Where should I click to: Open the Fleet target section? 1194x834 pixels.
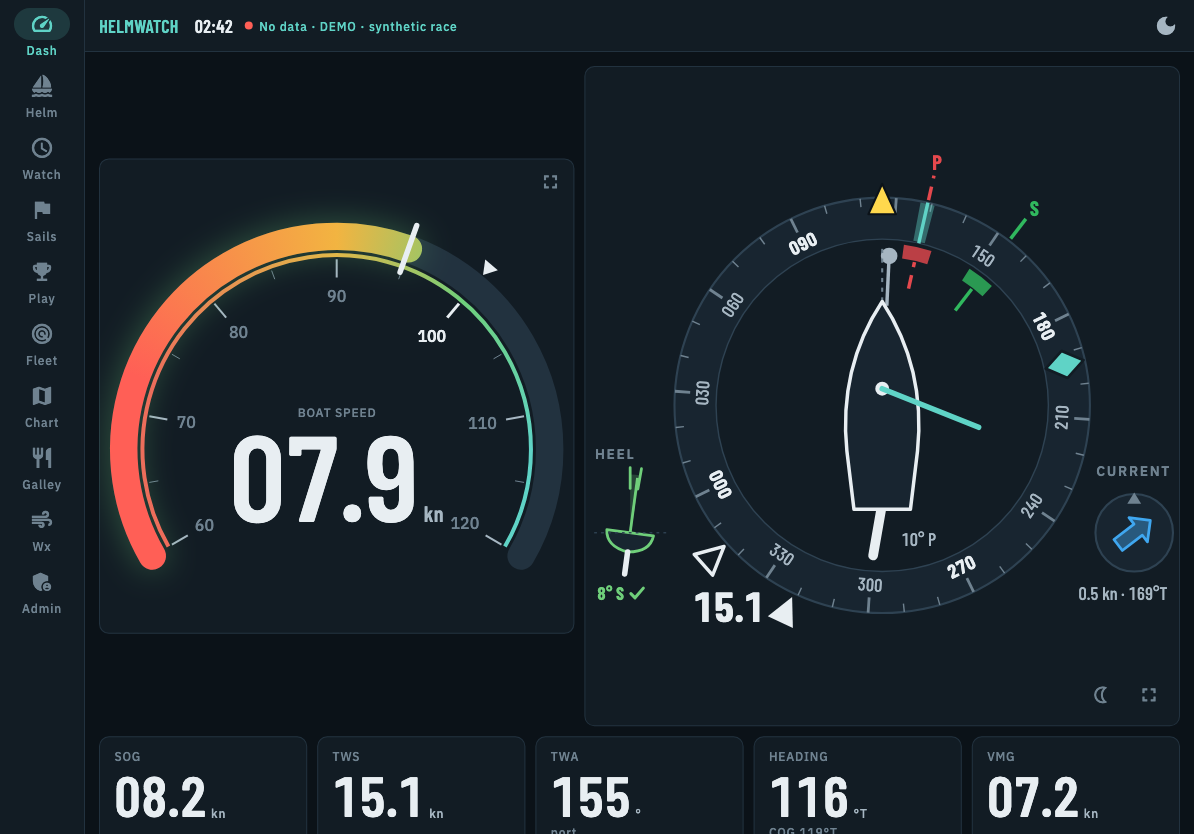41,345
